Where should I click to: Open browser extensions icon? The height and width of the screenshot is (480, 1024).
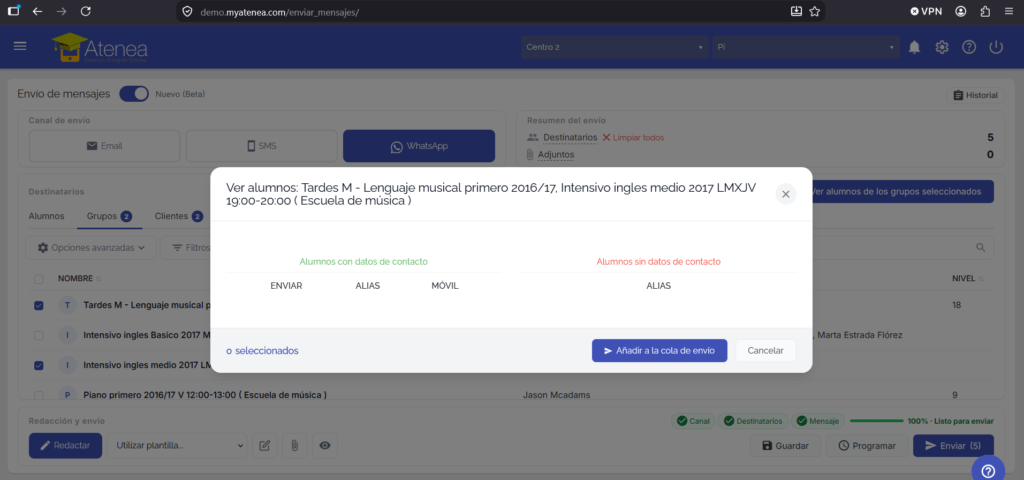tap(985, 11)
